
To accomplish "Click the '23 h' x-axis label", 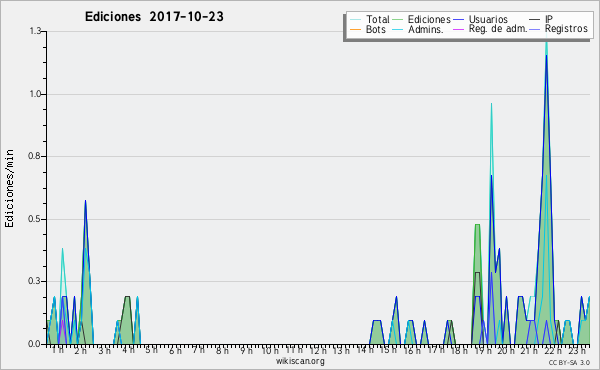I will tap(577, 350).
